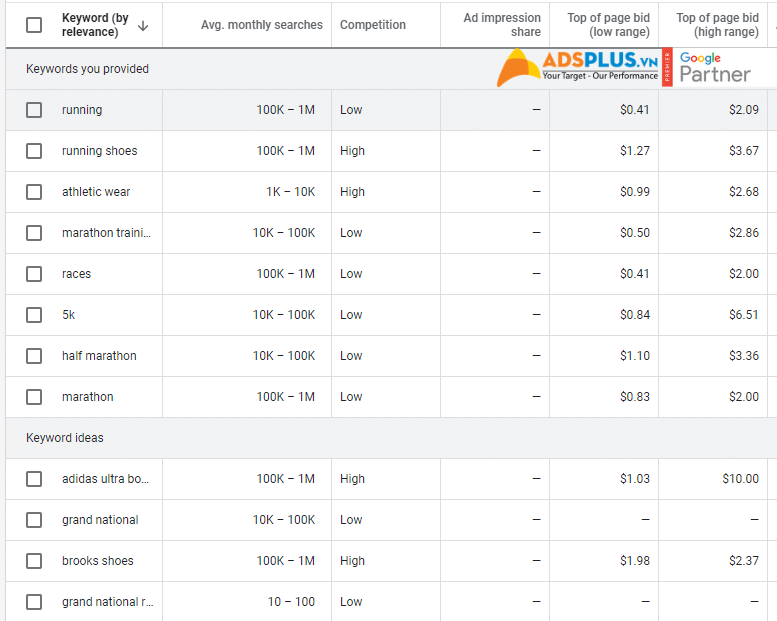777x621 pixels.
Task: Click '1K – 10K' searches for athletic wear
Action: [290, 192]
